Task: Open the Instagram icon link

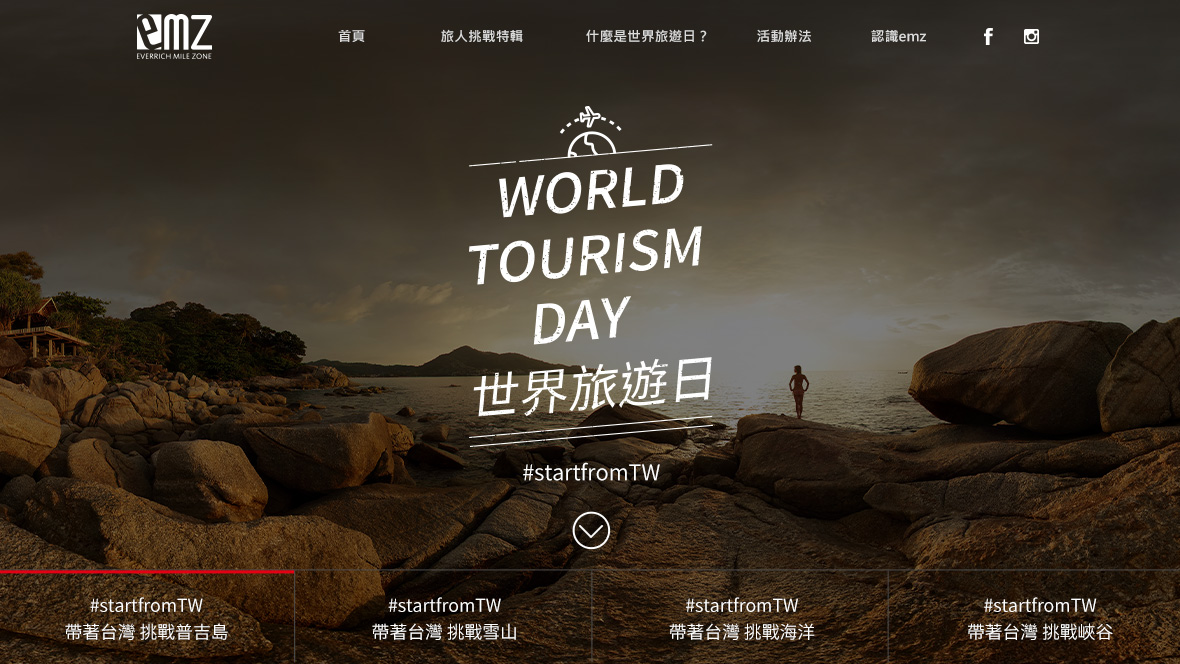Action: click(1031, 37)
